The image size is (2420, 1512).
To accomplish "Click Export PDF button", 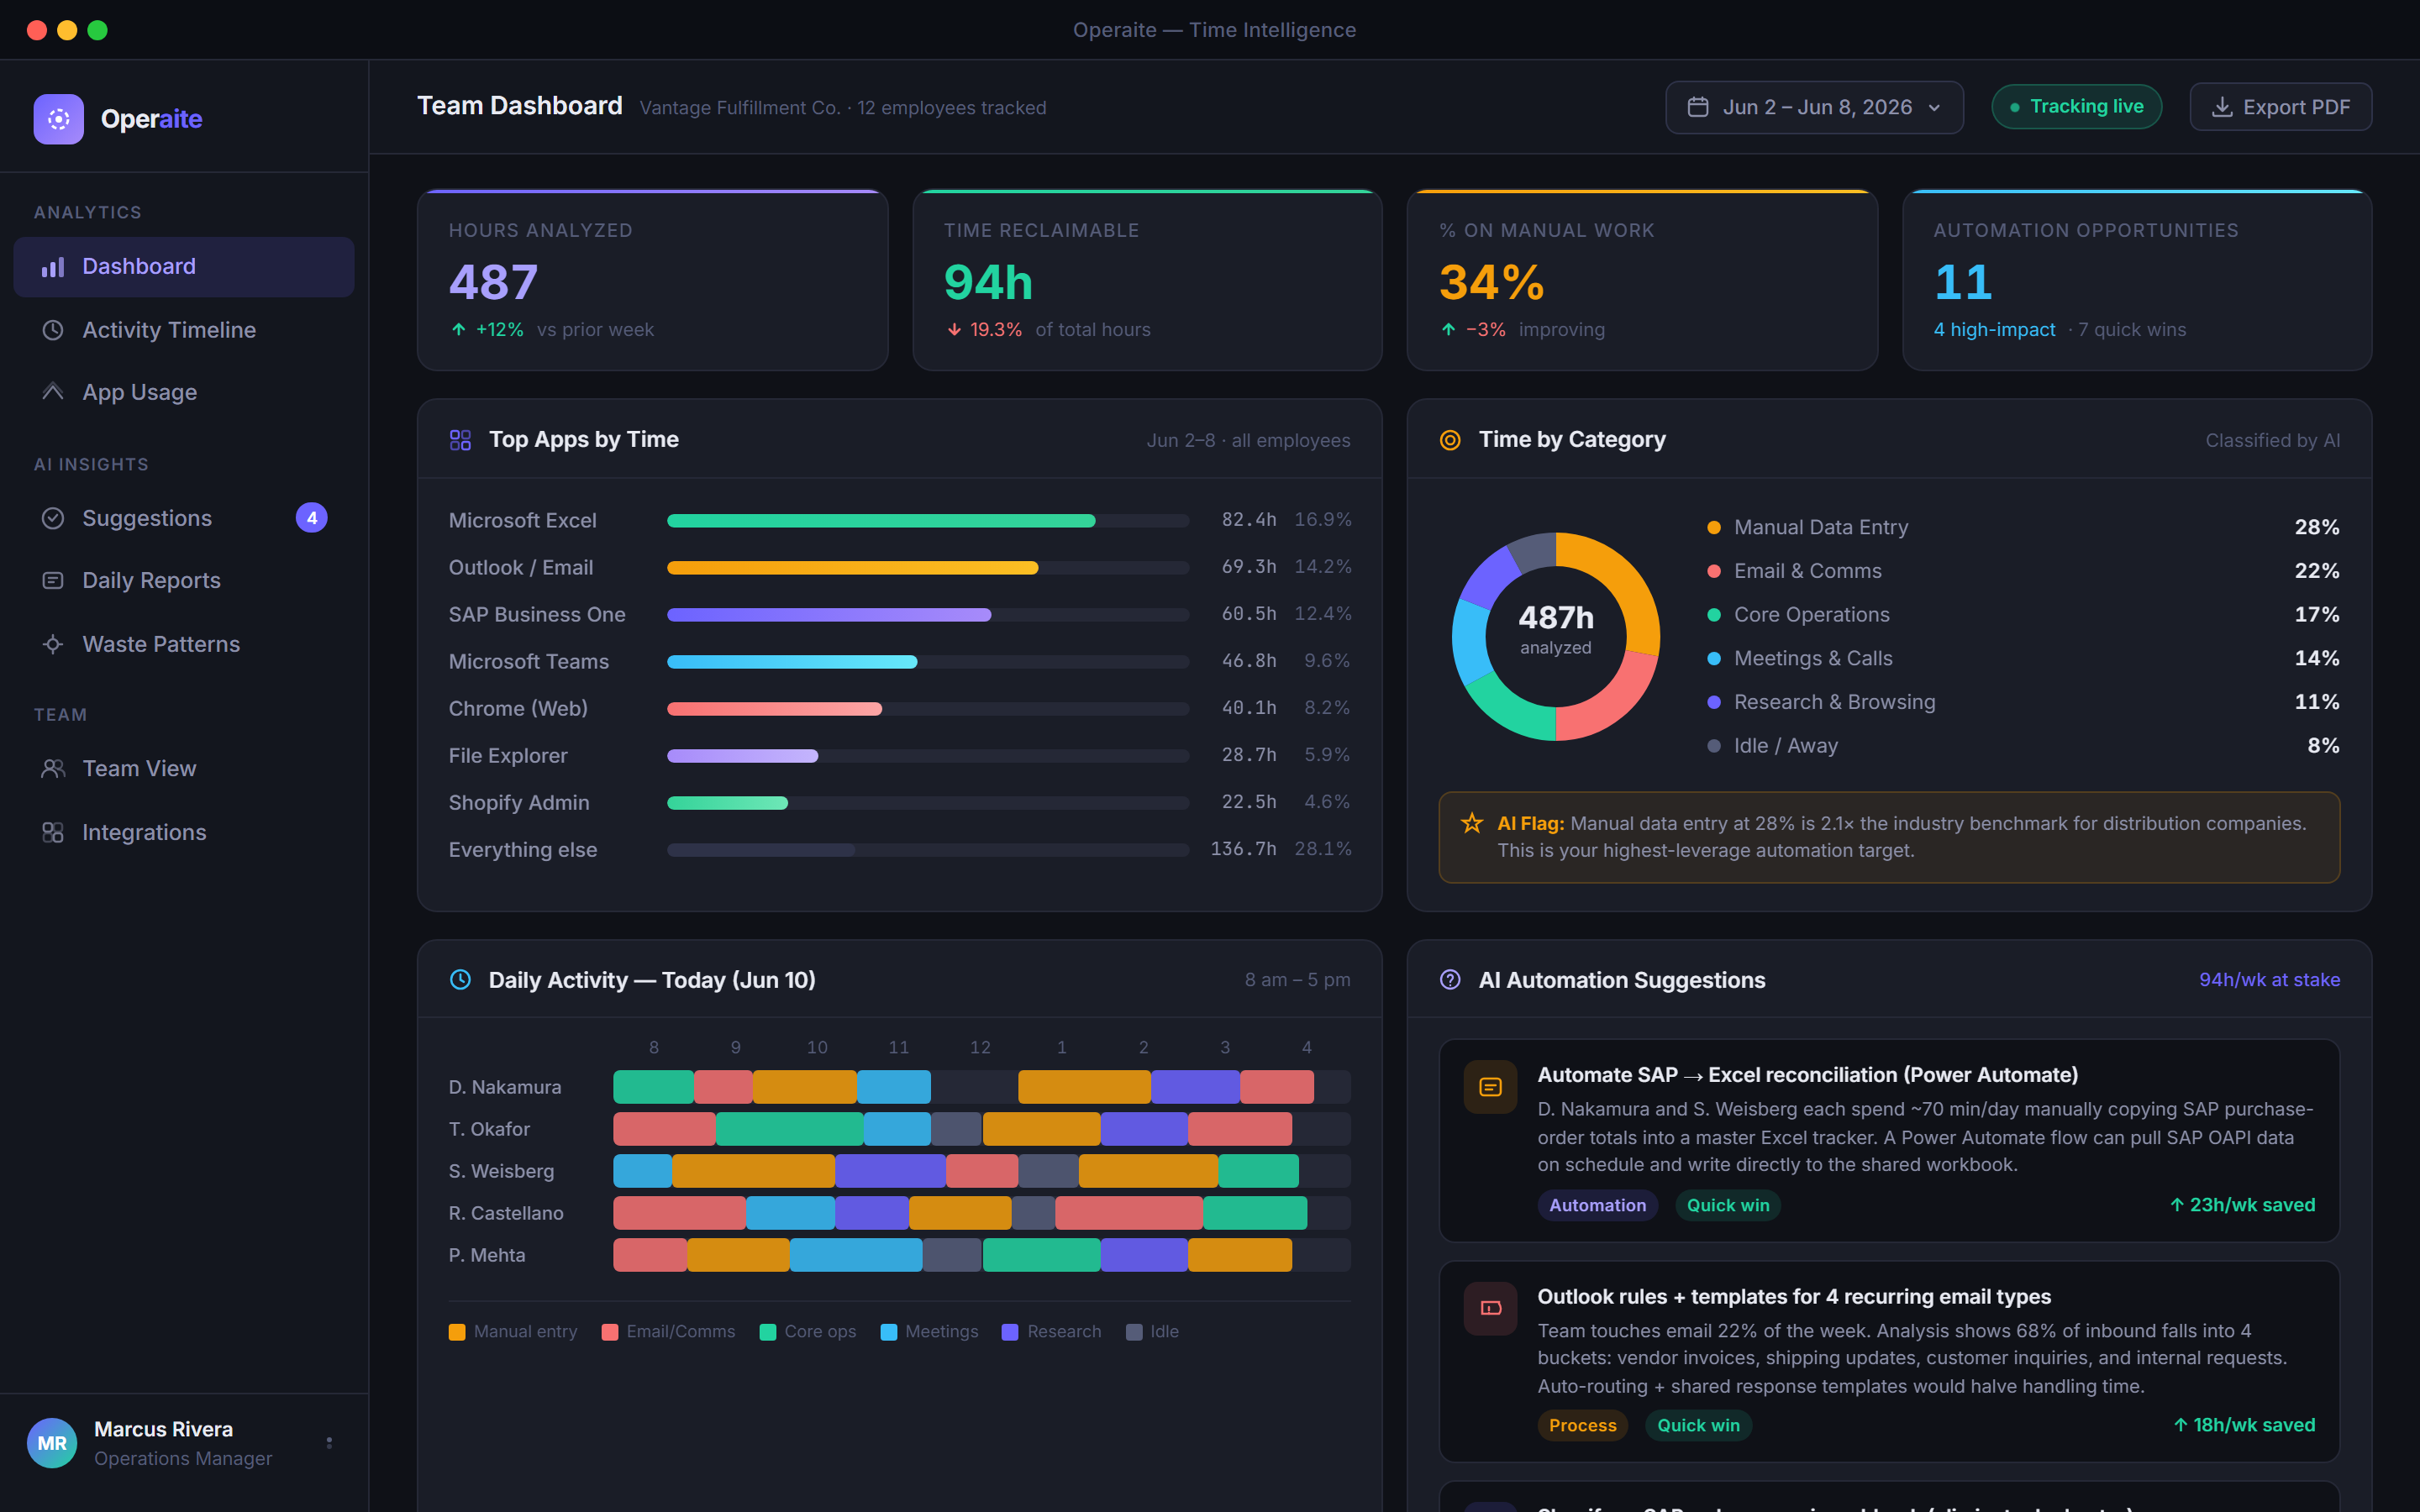I will [x=2280, y=107].
